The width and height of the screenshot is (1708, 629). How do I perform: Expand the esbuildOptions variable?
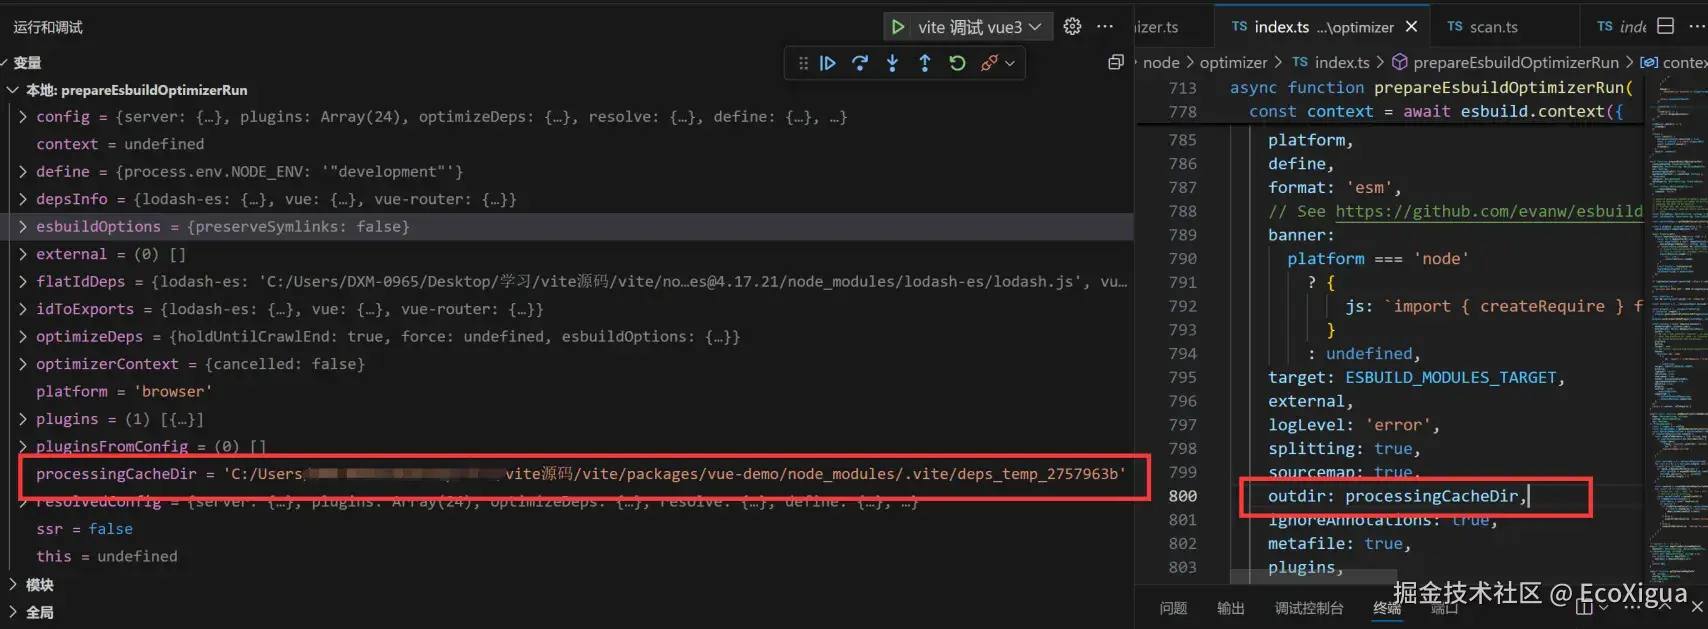(x=23, y=227)
